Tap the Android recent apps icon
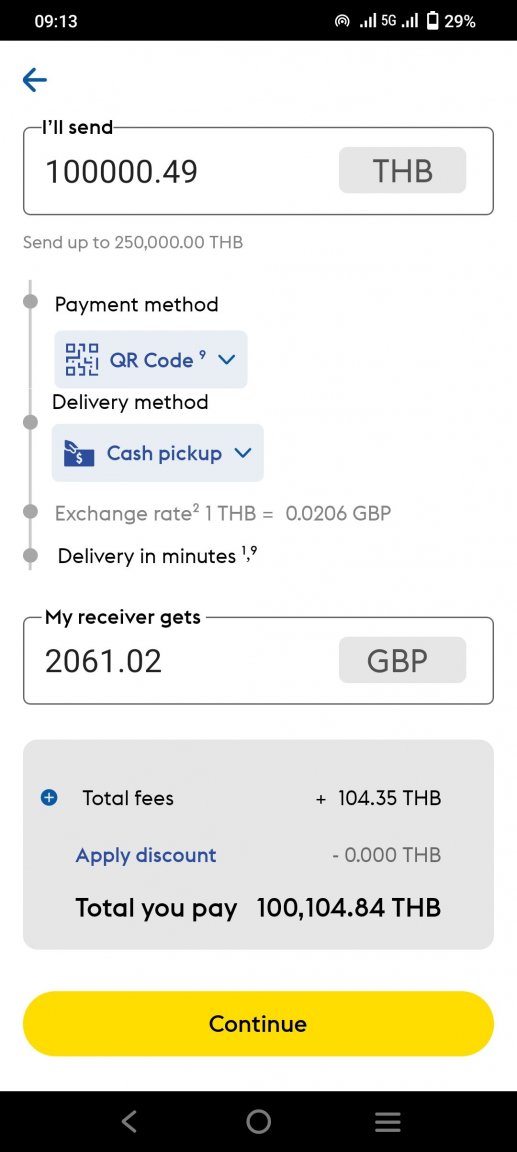The image size is (517, 1152). [388, 1121]
